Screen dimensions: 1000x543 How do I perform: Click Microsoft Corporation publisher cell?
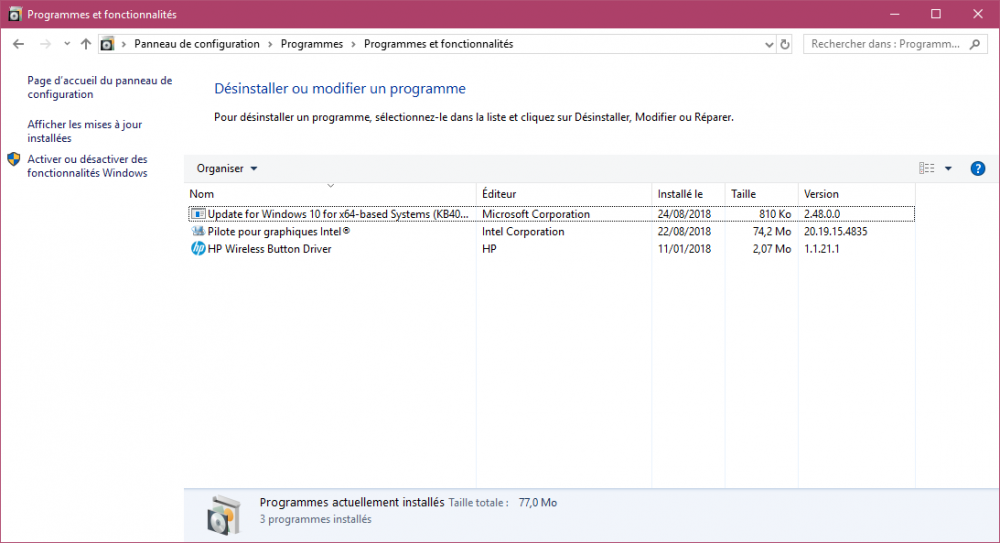point(536,214)
